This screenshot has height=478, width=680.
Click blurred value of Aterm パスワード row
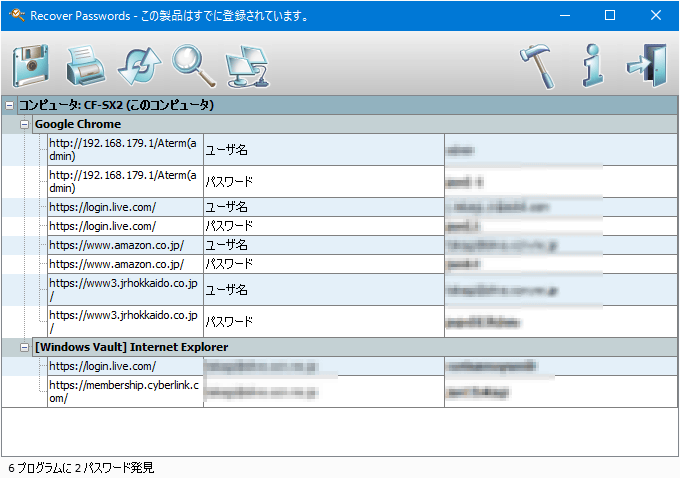464,182
